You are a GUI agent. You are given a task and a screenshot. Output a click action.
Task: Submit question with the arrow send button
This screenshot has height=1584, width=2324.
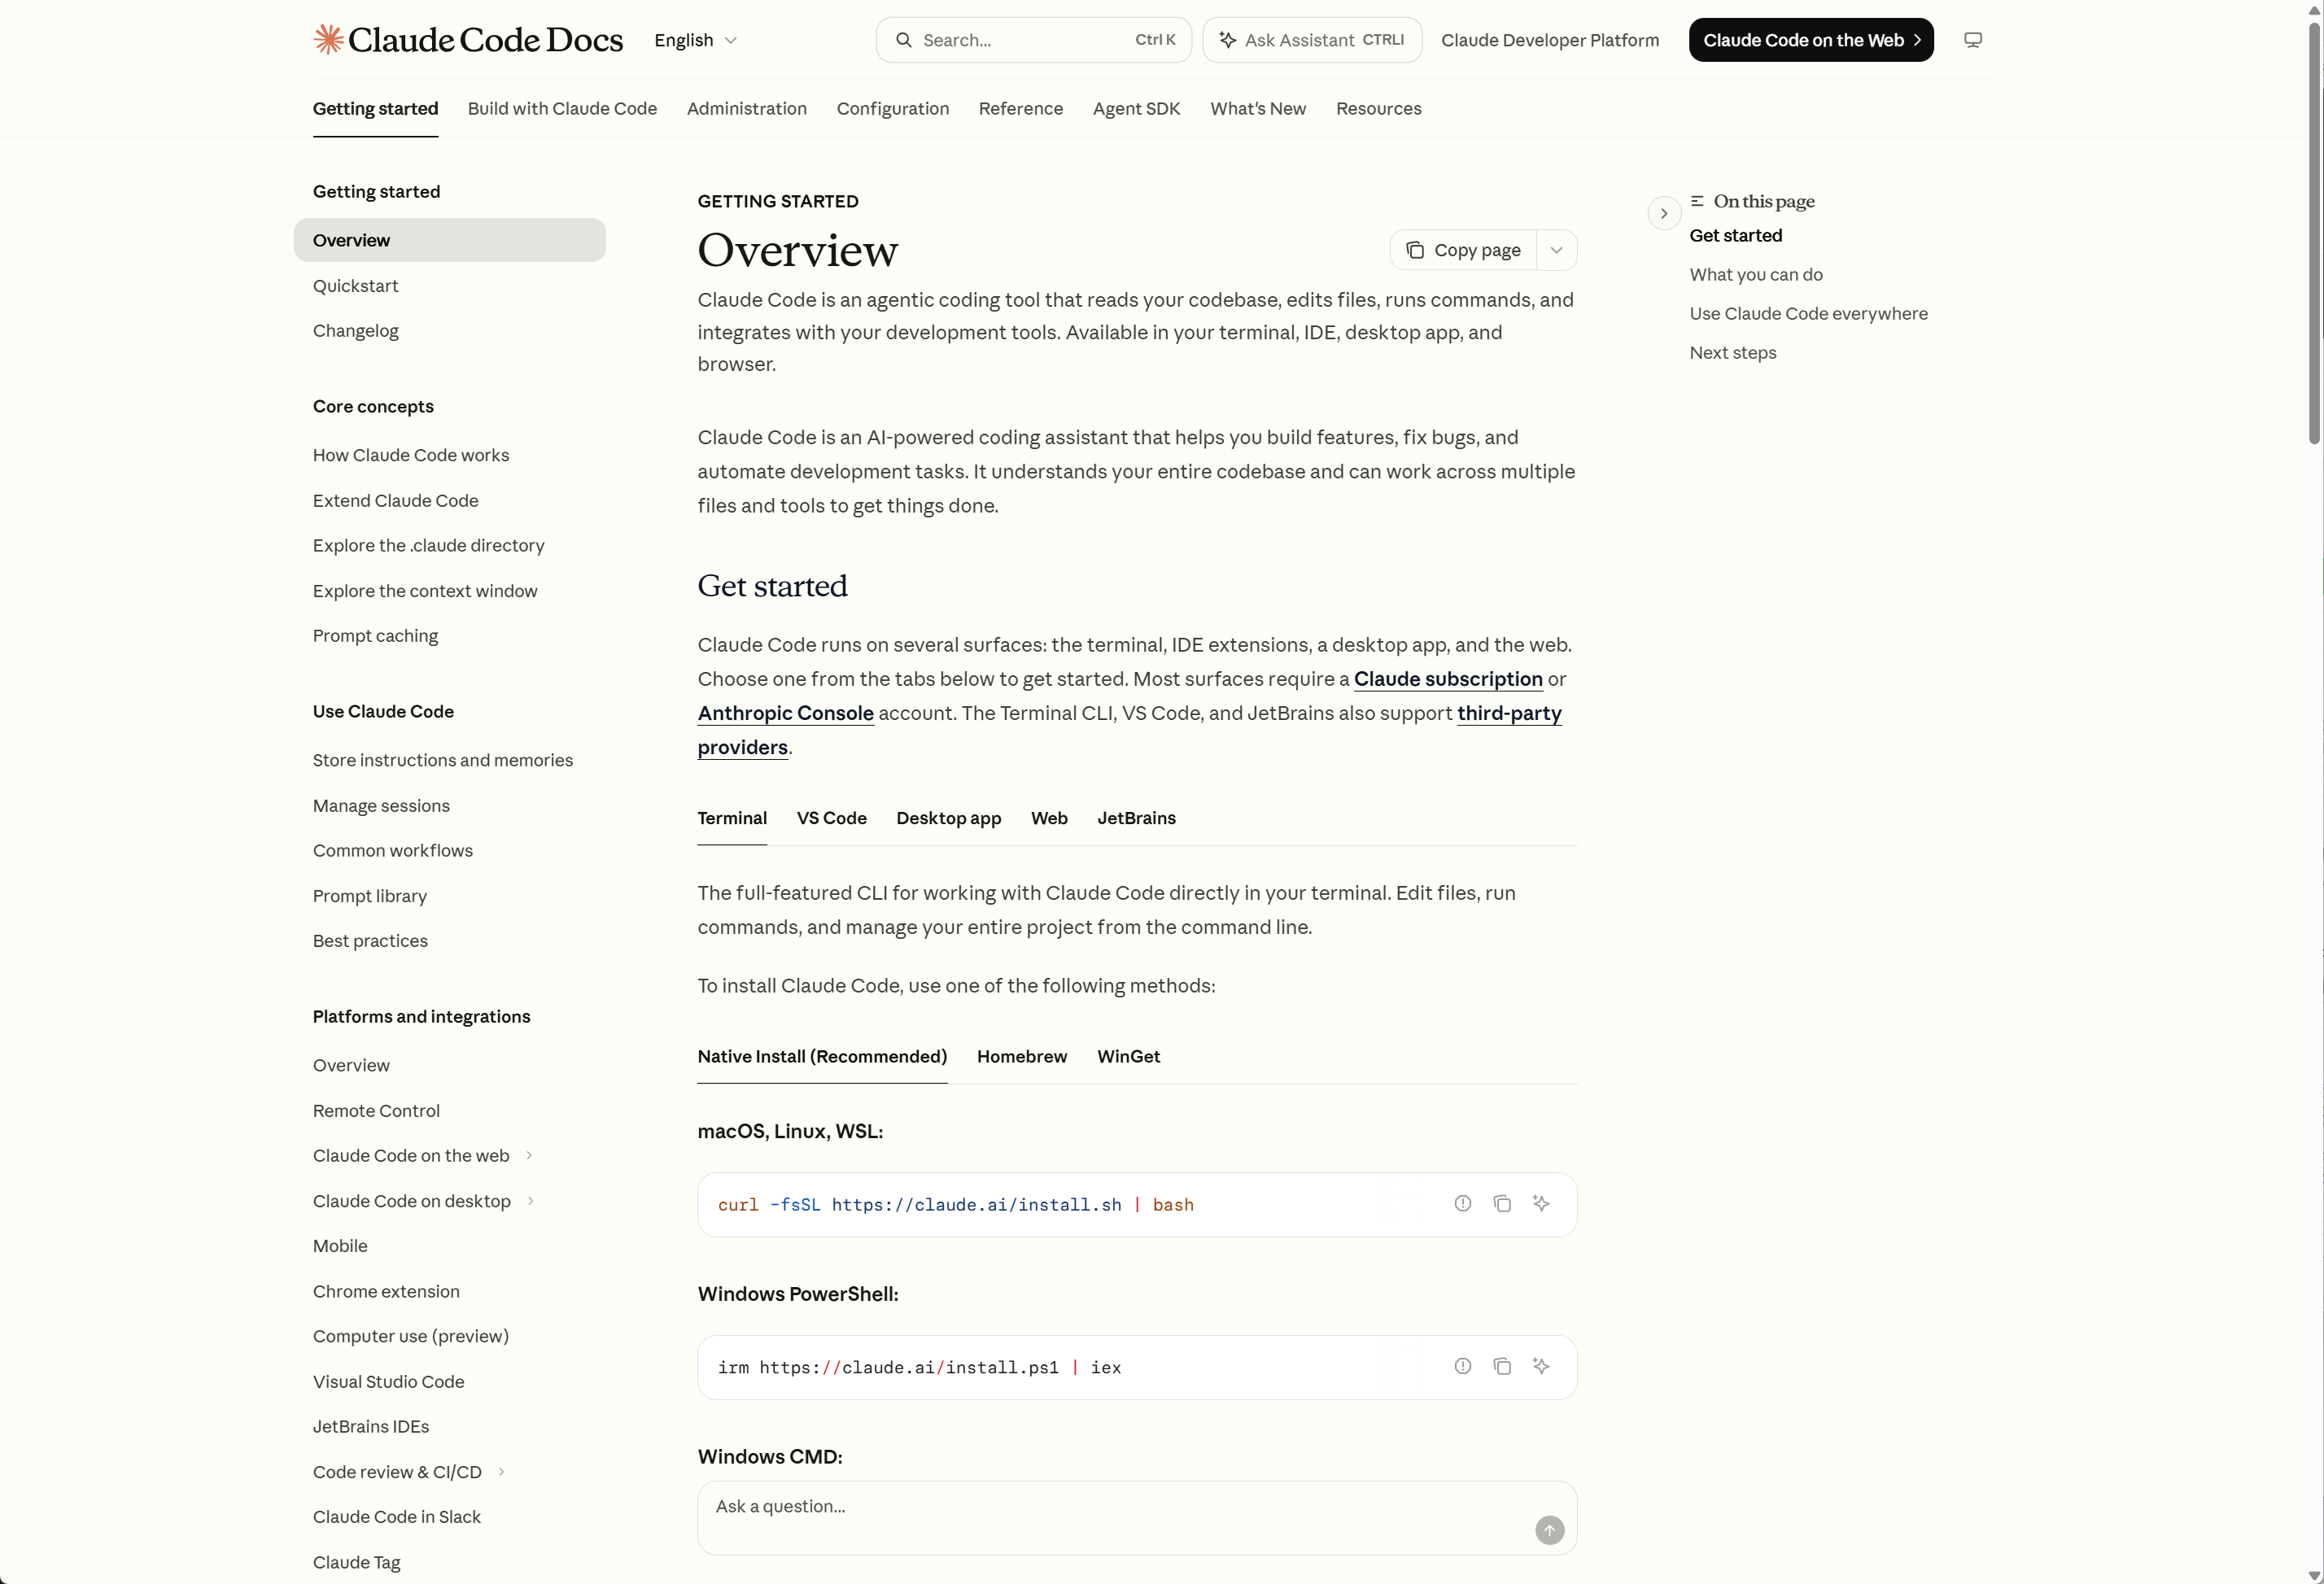1549,1530
